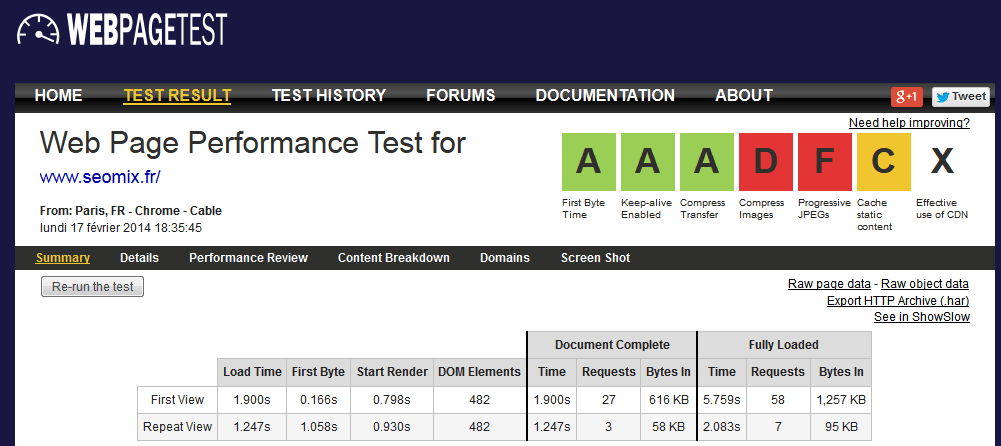Click the Document Complete group header

(x=612, y=345)
